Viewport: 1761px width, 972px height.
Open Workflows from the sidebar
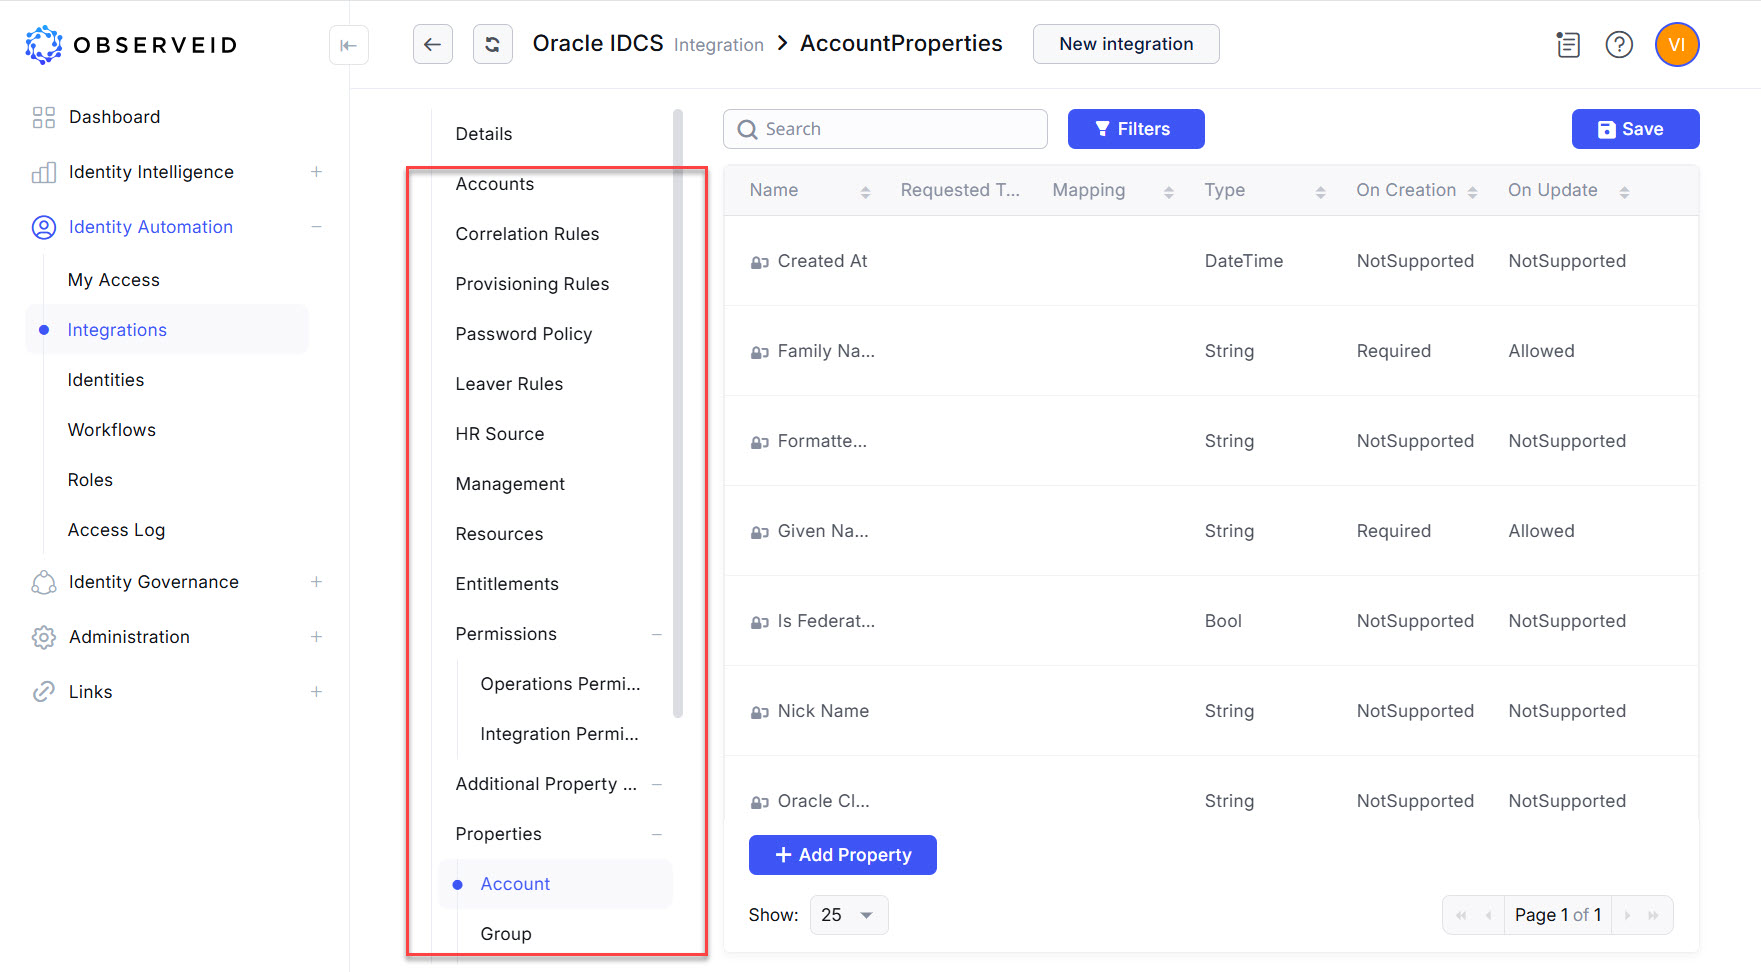111,429
